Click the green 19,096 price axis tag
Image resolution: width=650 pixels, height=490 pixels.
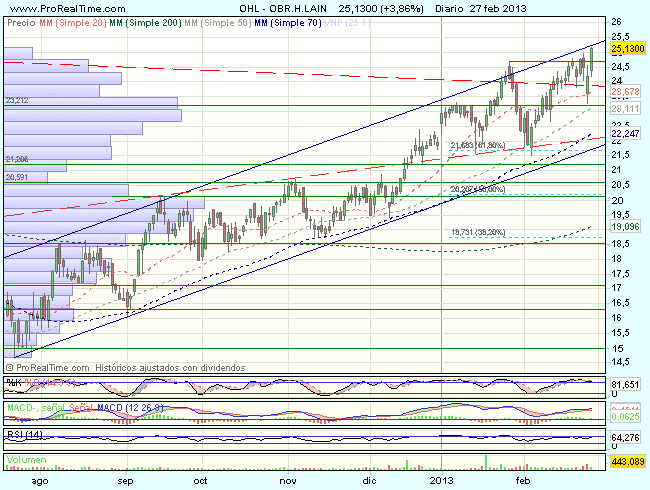624,226
